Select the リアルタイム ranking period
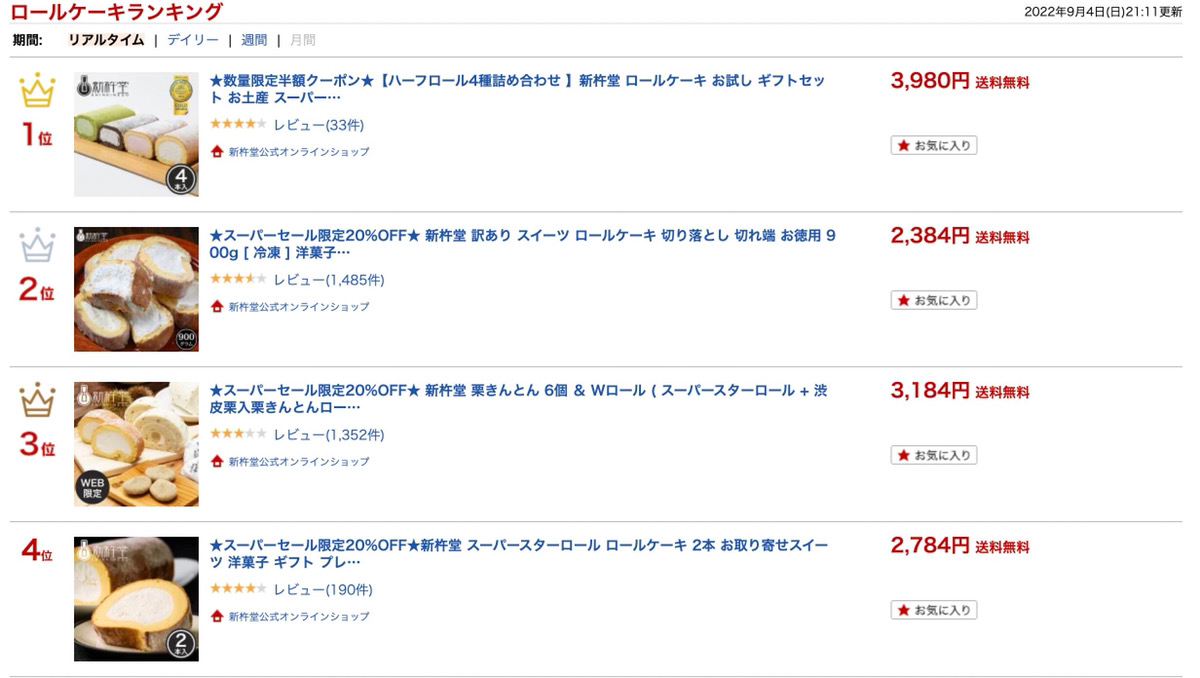Screen dimensions: 1200x678 point(106,40)
